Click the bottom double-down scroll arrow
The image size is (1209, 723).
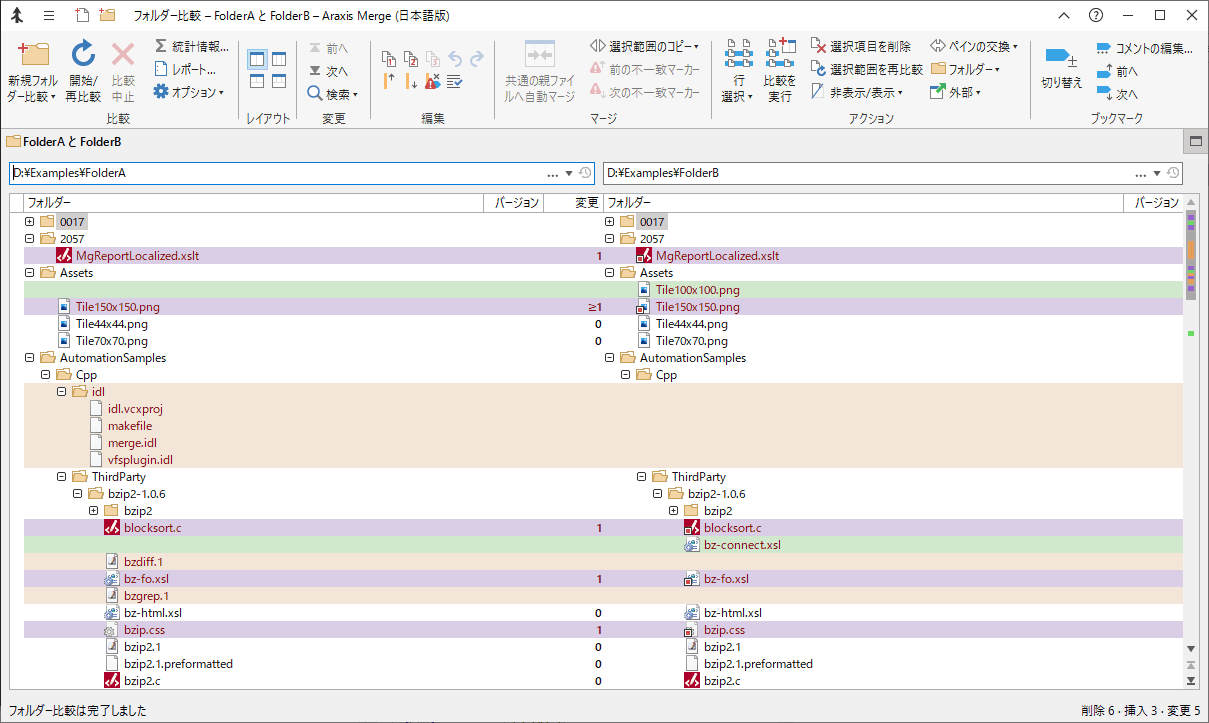click(1191, 681)
